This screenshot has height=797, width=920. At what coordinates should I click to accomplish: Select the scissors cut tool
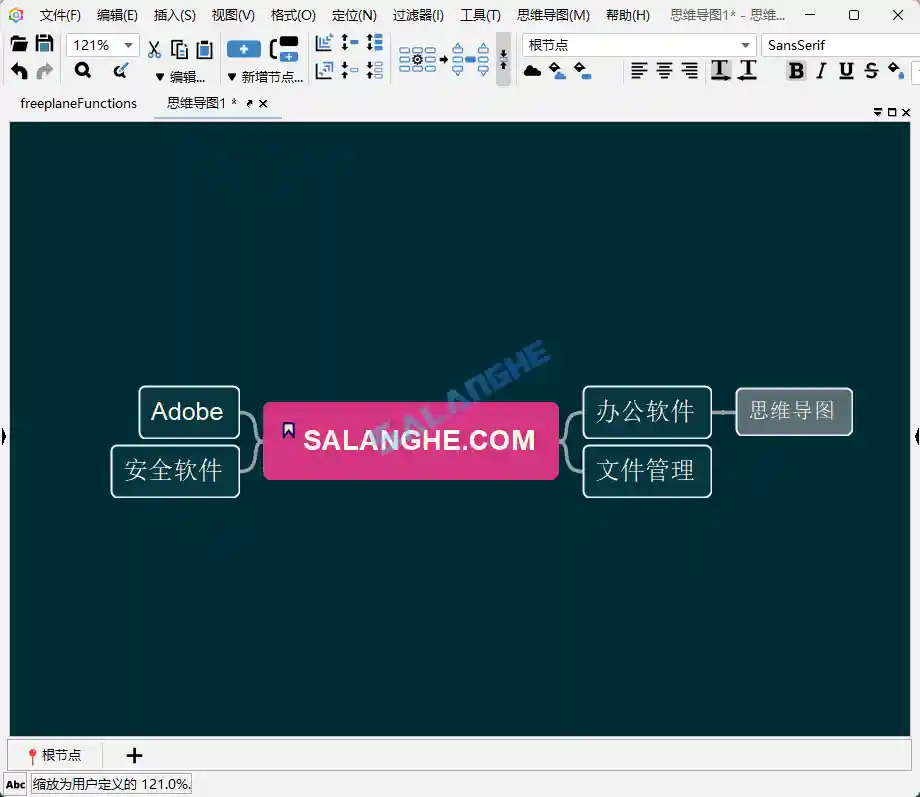pos(154,48)
